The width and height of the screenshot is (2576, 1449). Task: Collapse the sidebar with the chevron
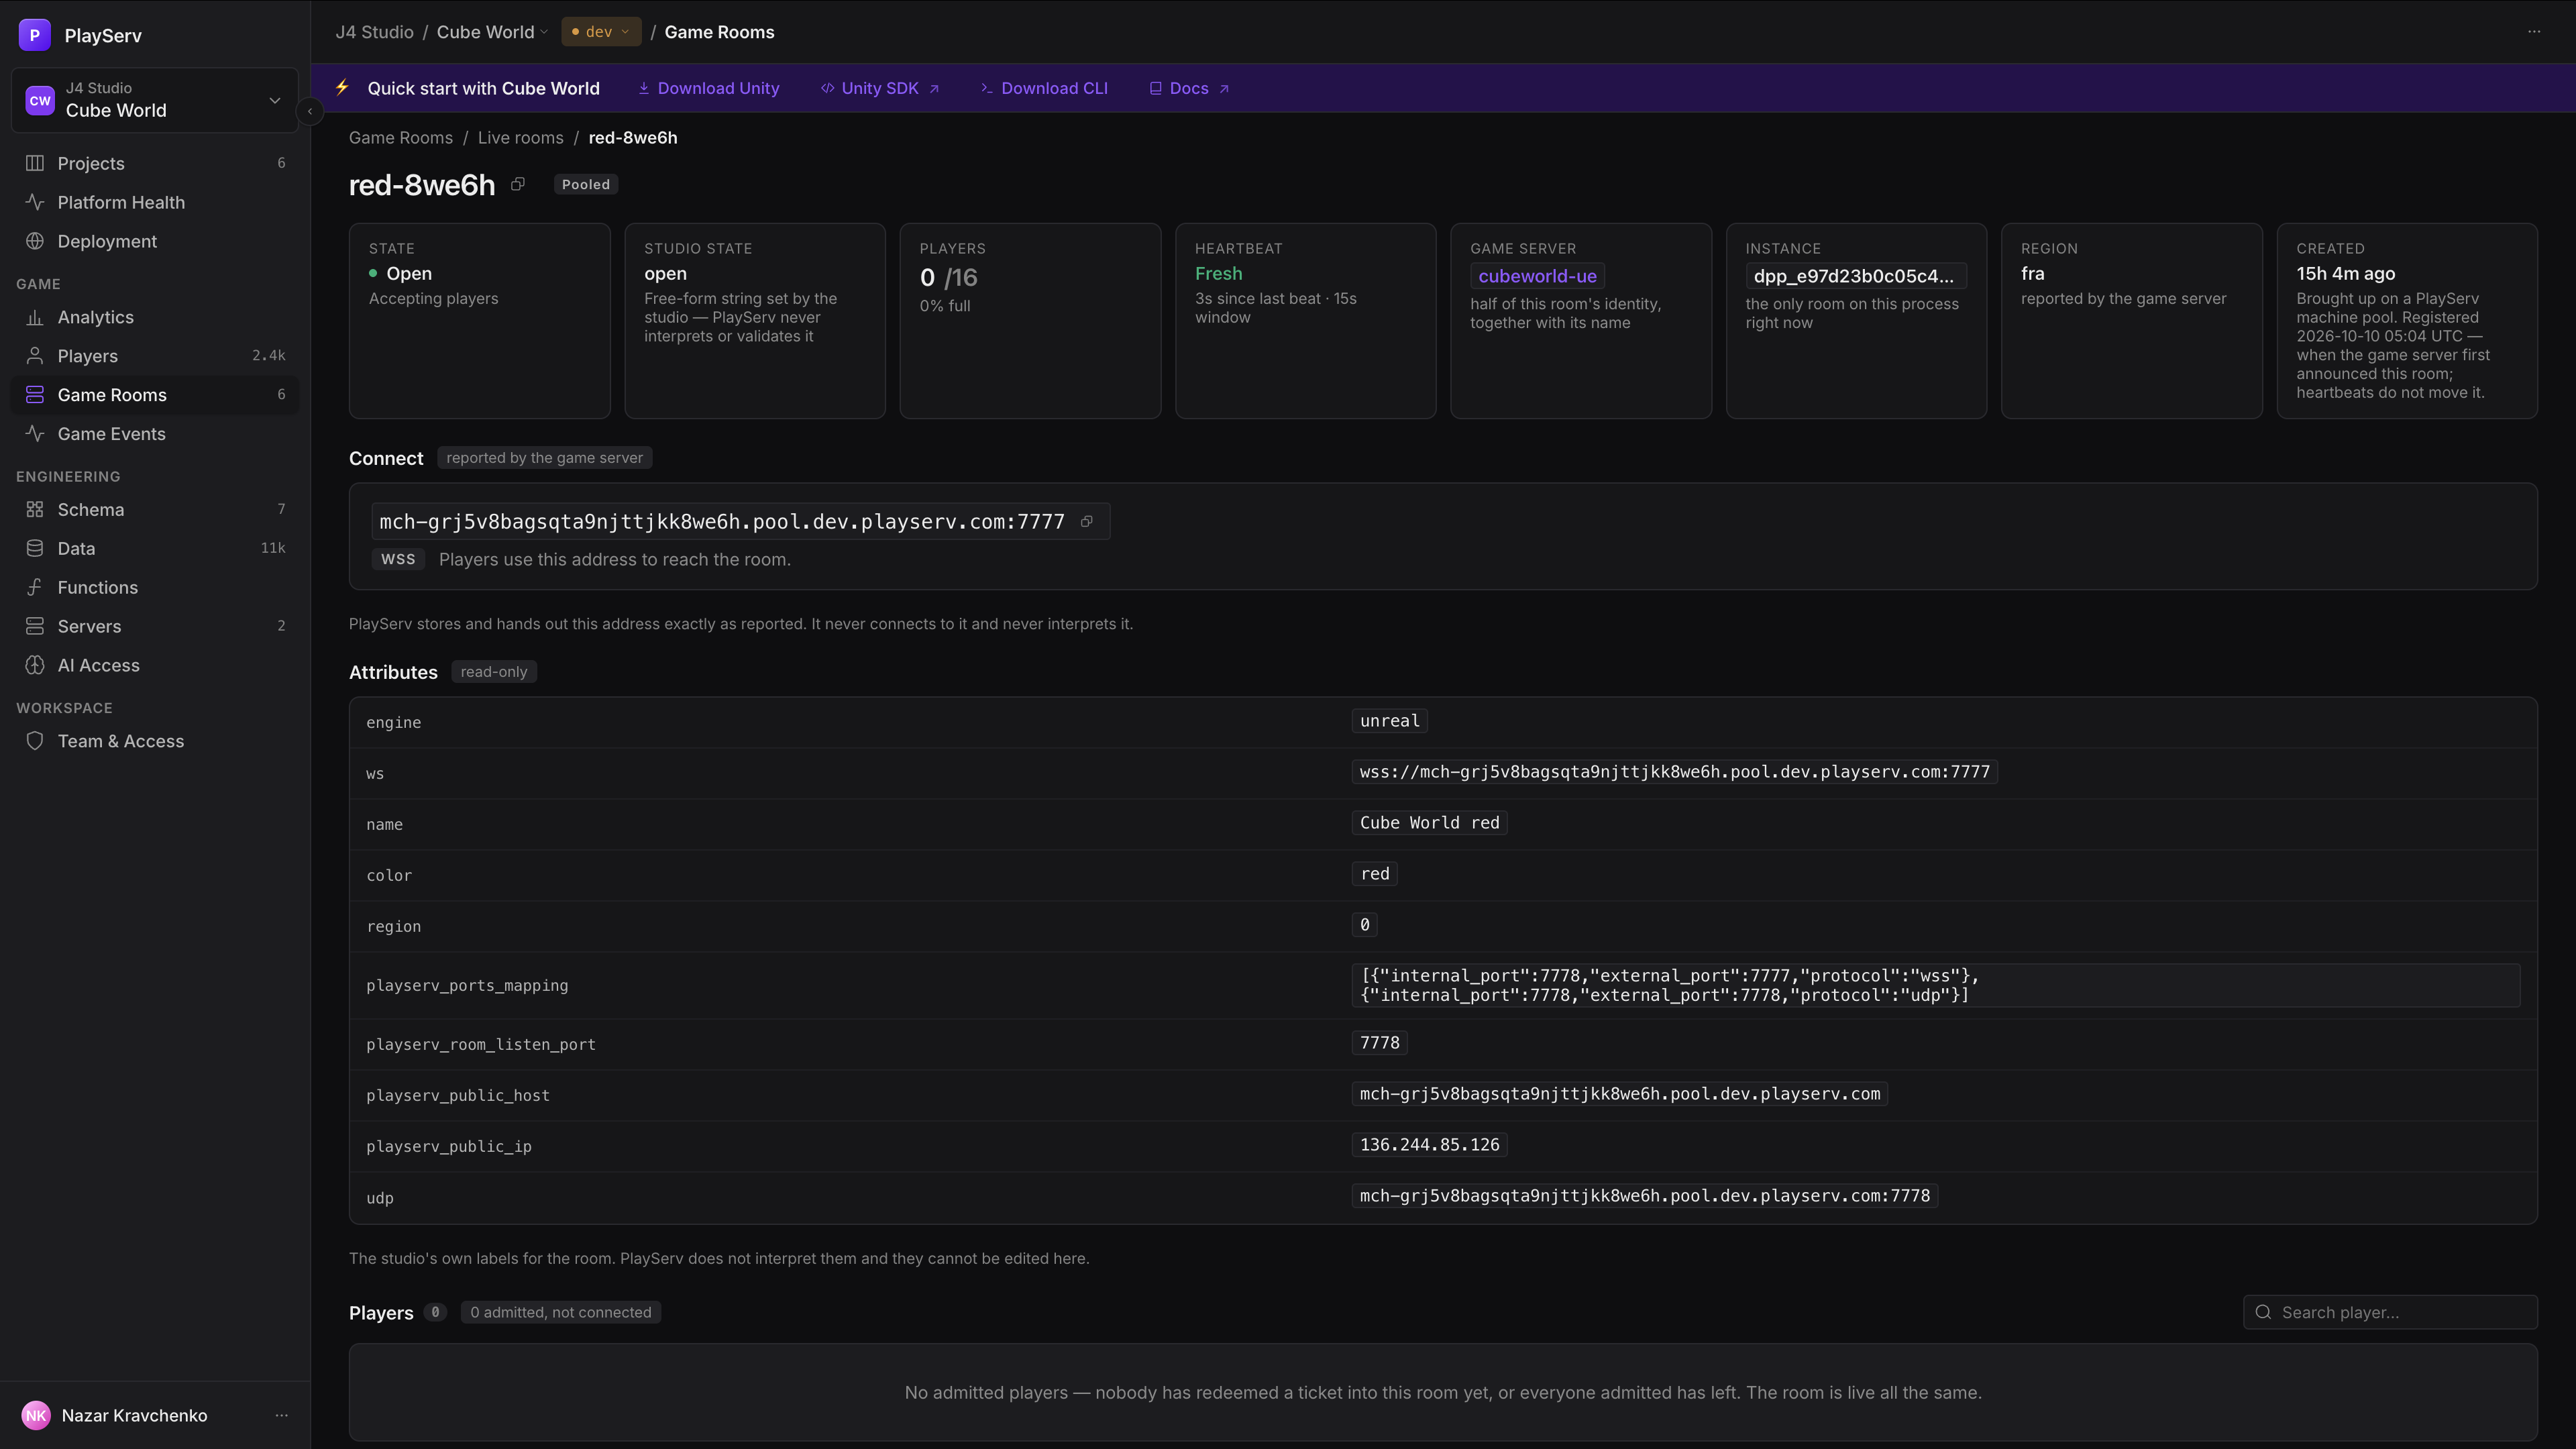[310, 111]
